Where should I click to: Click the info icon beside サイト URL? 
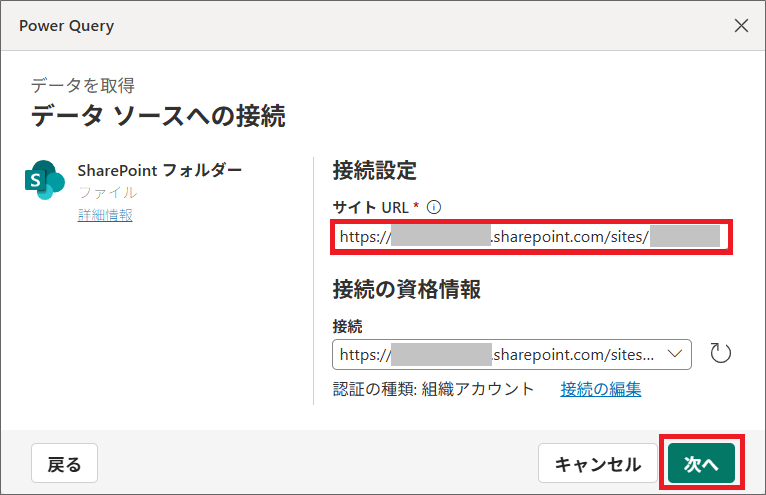pos(434,207)
